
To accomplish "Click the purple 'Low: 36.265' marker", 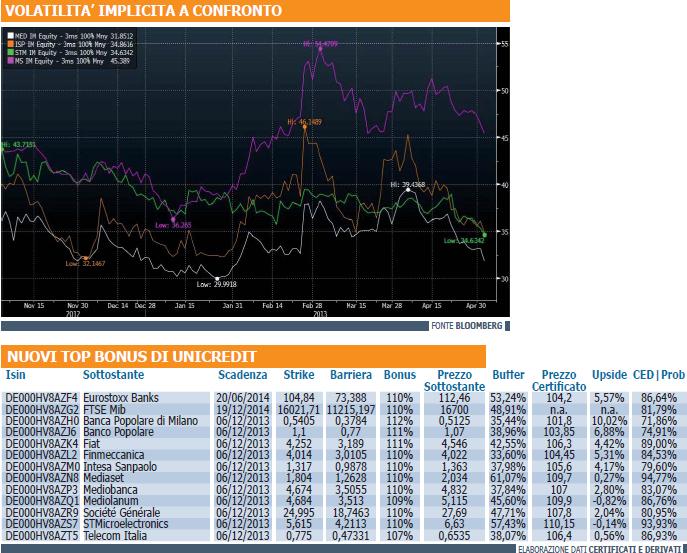I will pos(173,219).
